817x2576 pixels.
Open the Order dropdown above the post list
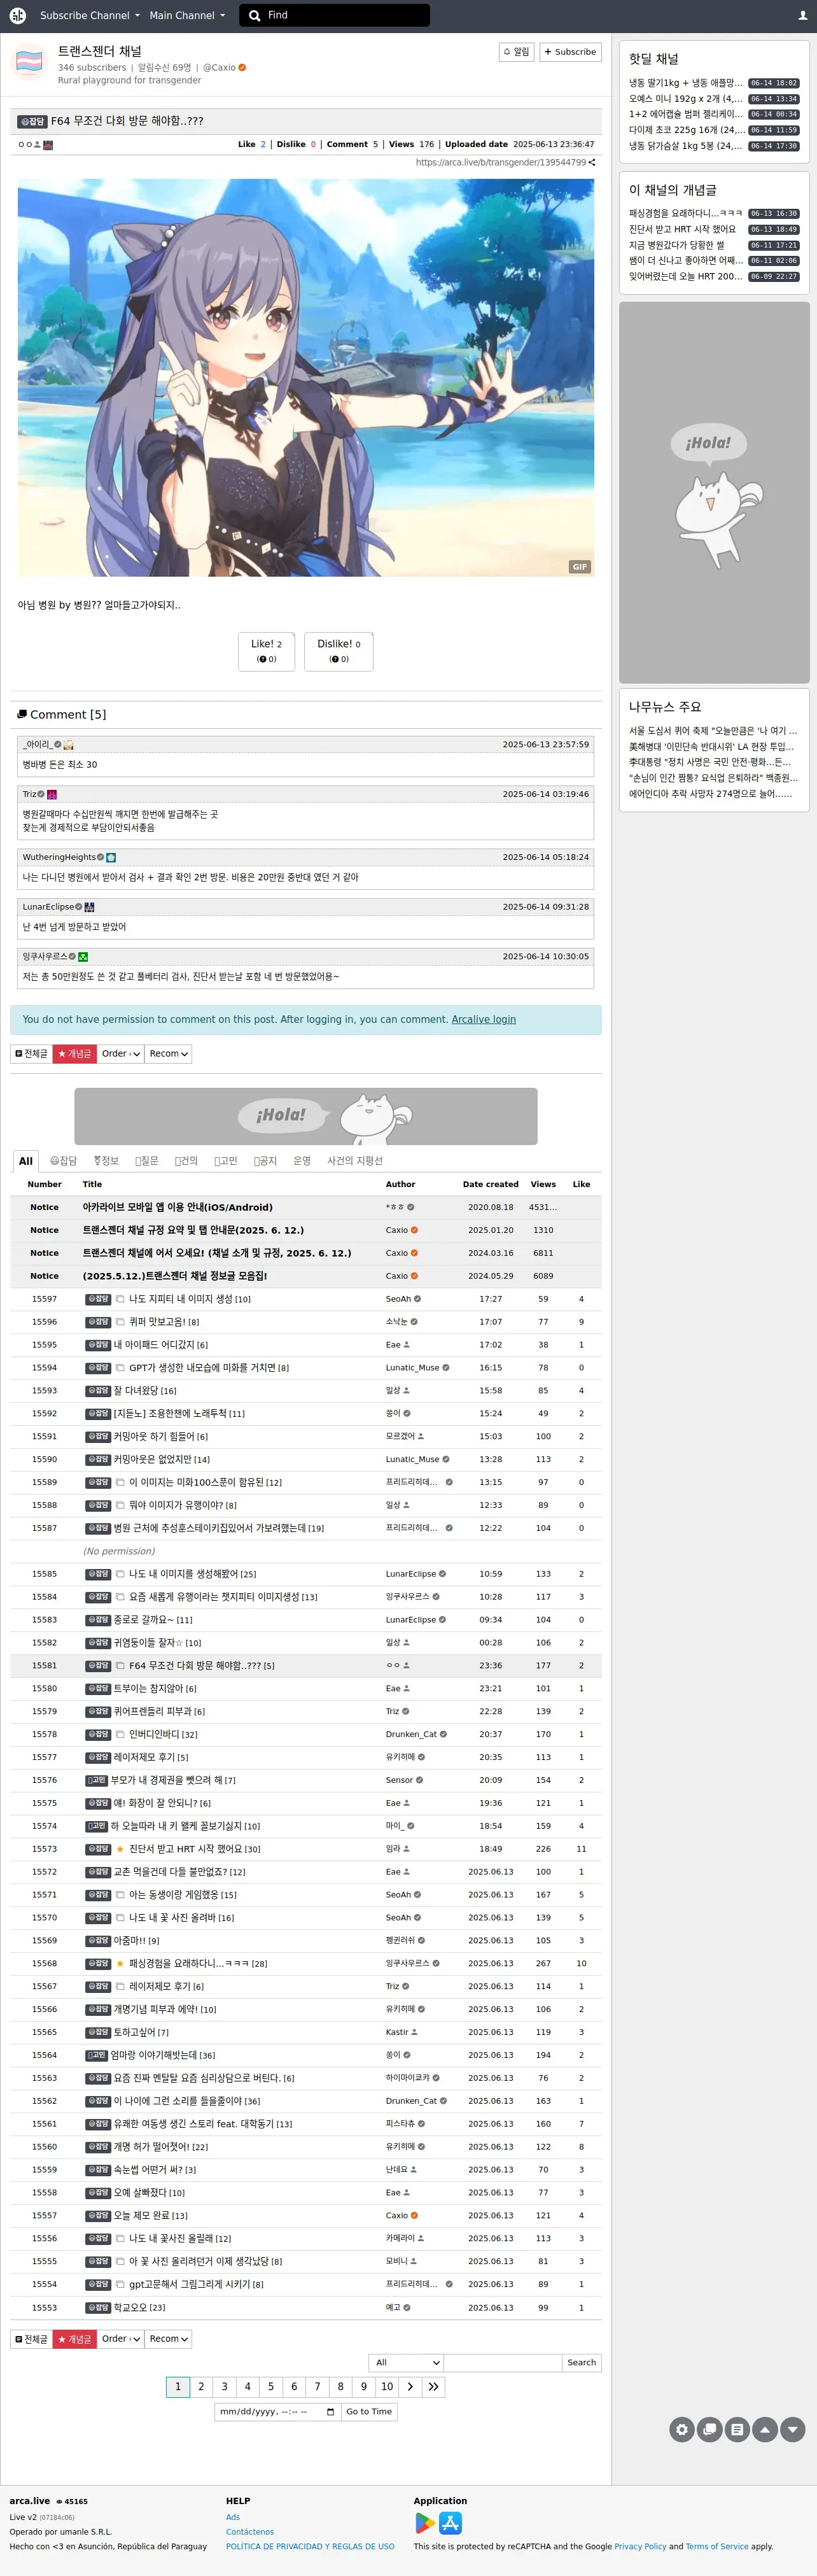point(121,1054)
